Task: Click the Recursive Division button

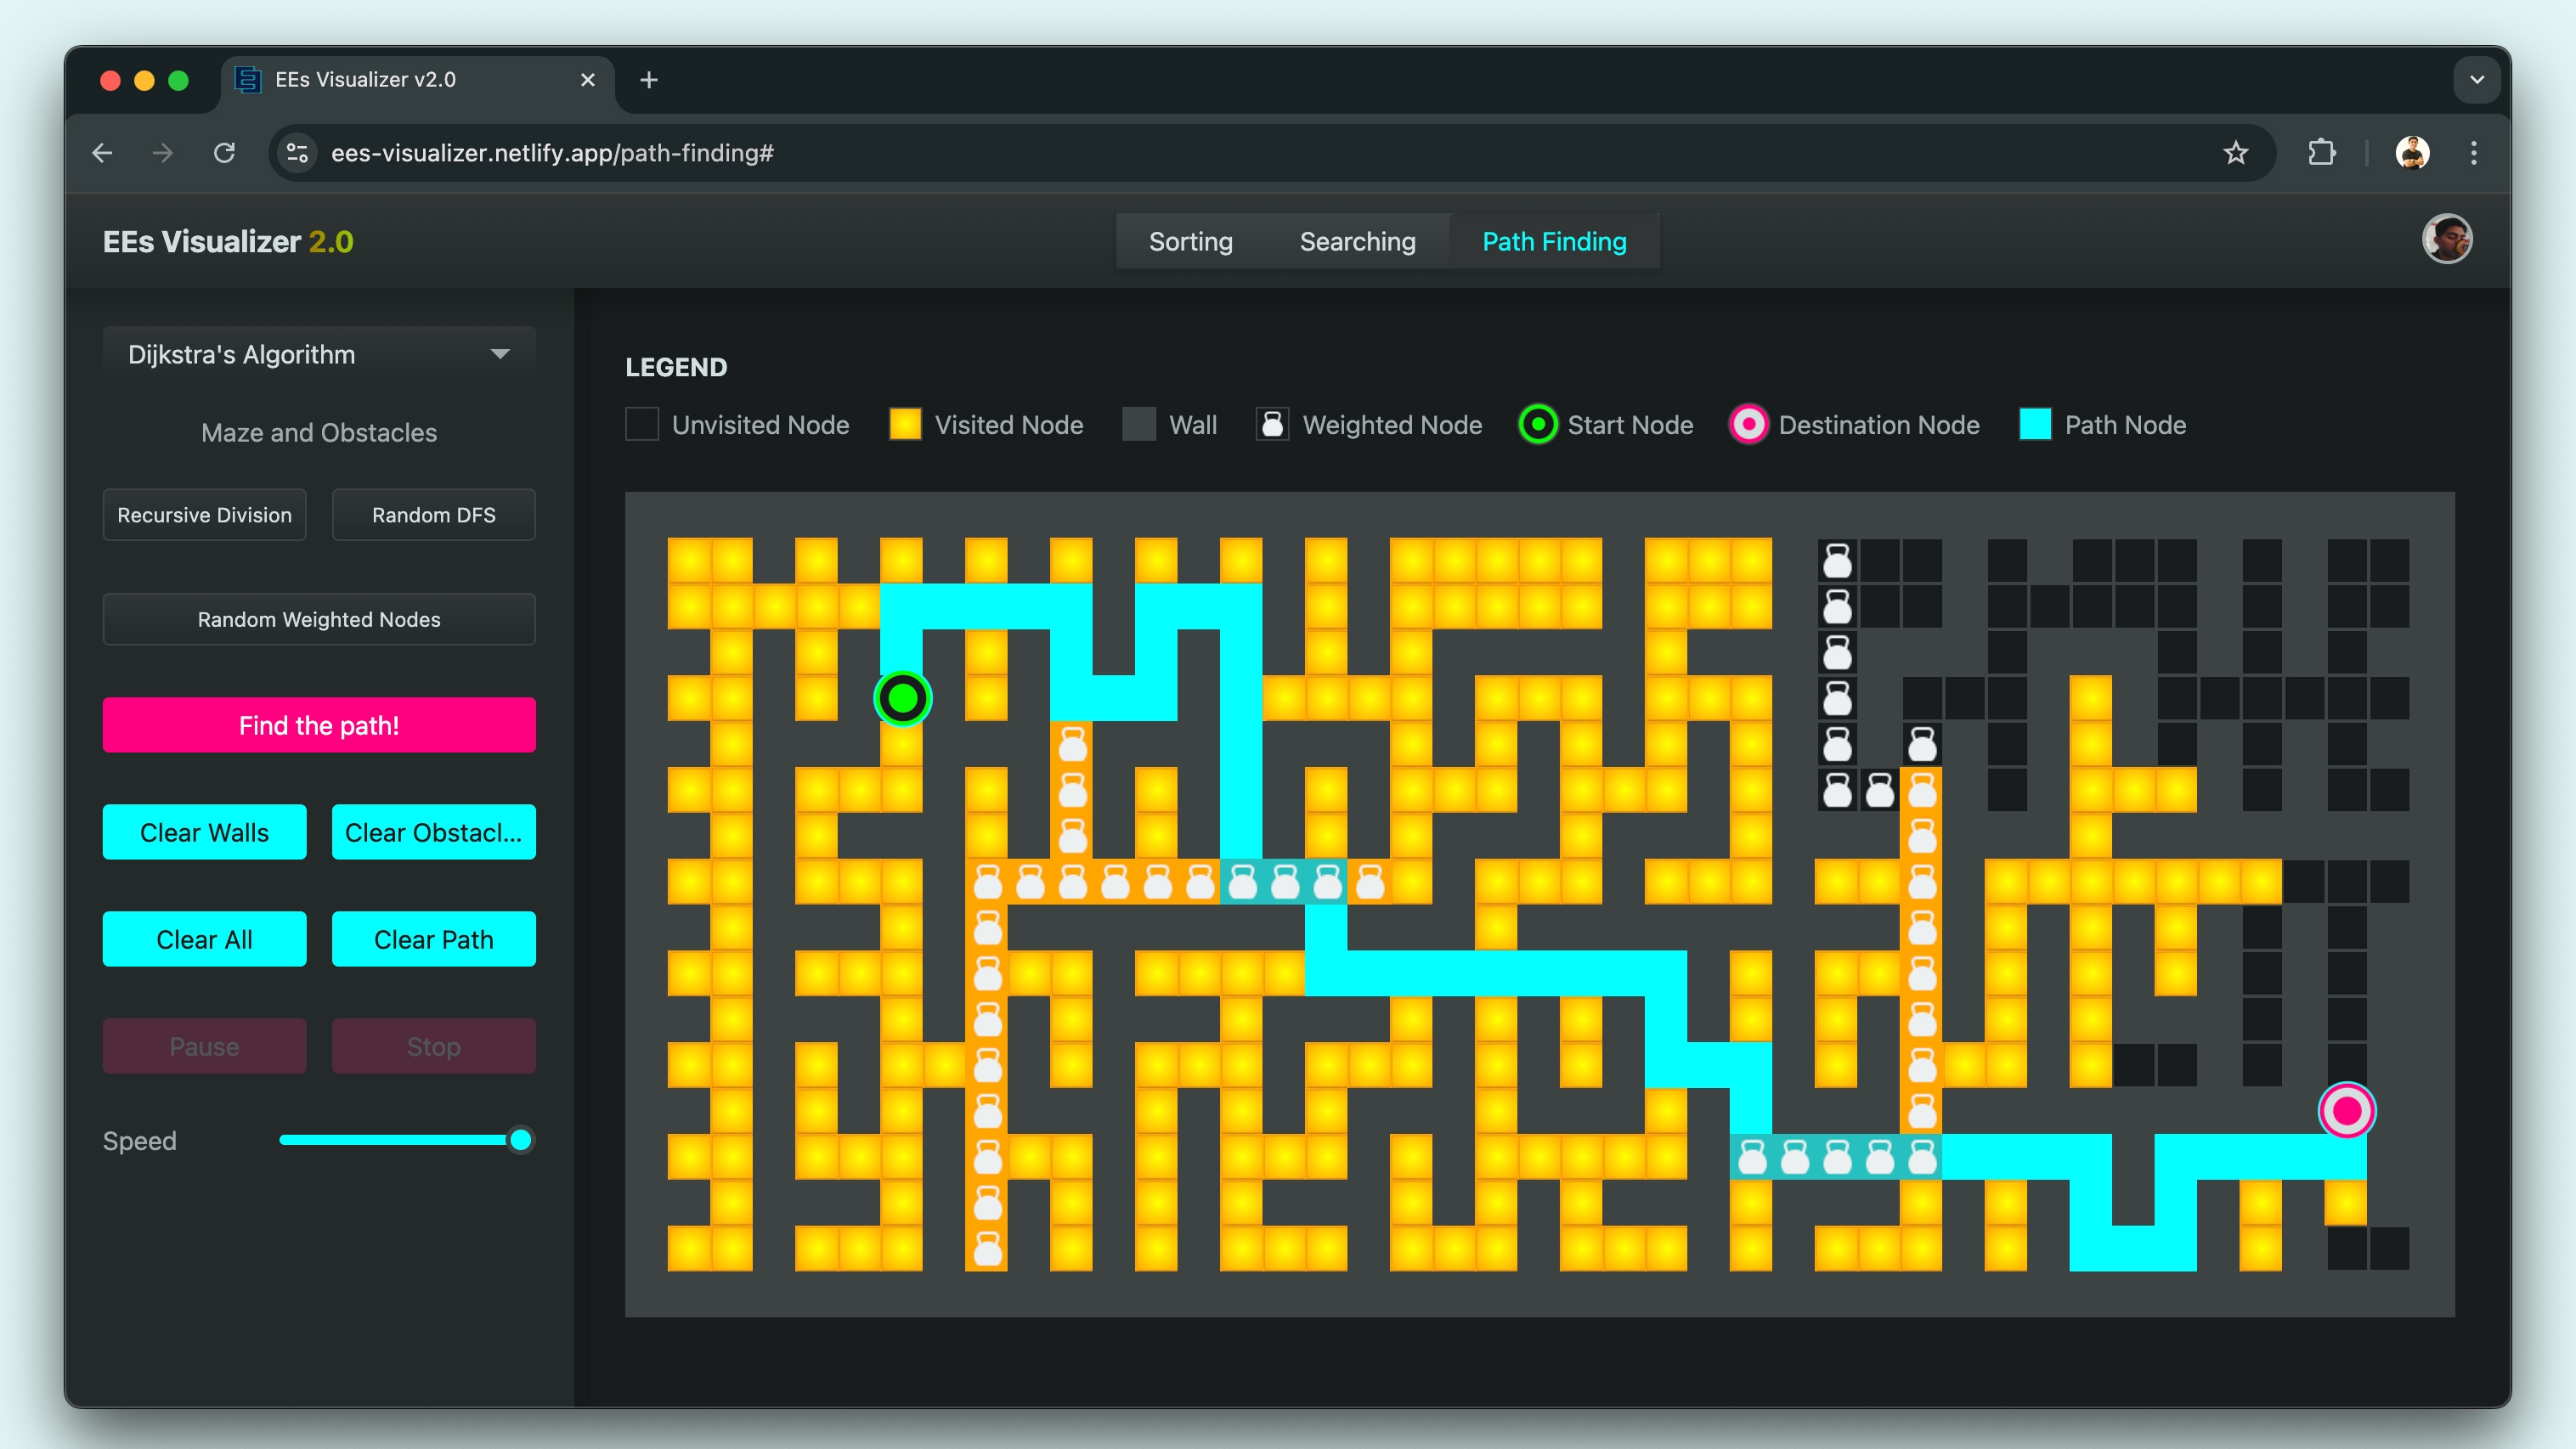Action: (x=204, y=515)
